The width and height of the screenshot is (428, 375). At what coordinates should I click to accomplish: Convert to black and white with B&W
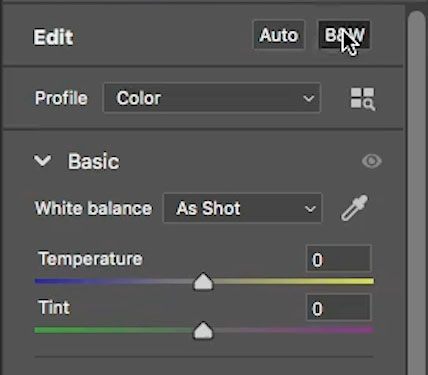coord(344,35)
